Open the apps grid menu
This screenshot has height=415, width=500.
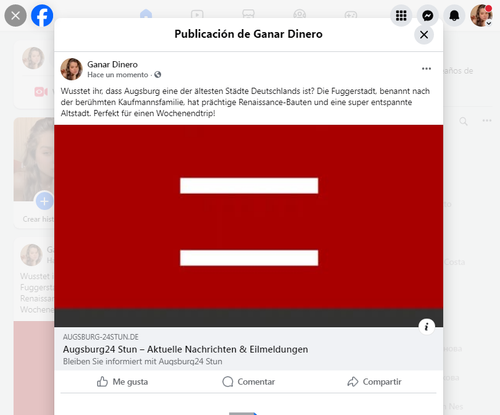(401, 16)
